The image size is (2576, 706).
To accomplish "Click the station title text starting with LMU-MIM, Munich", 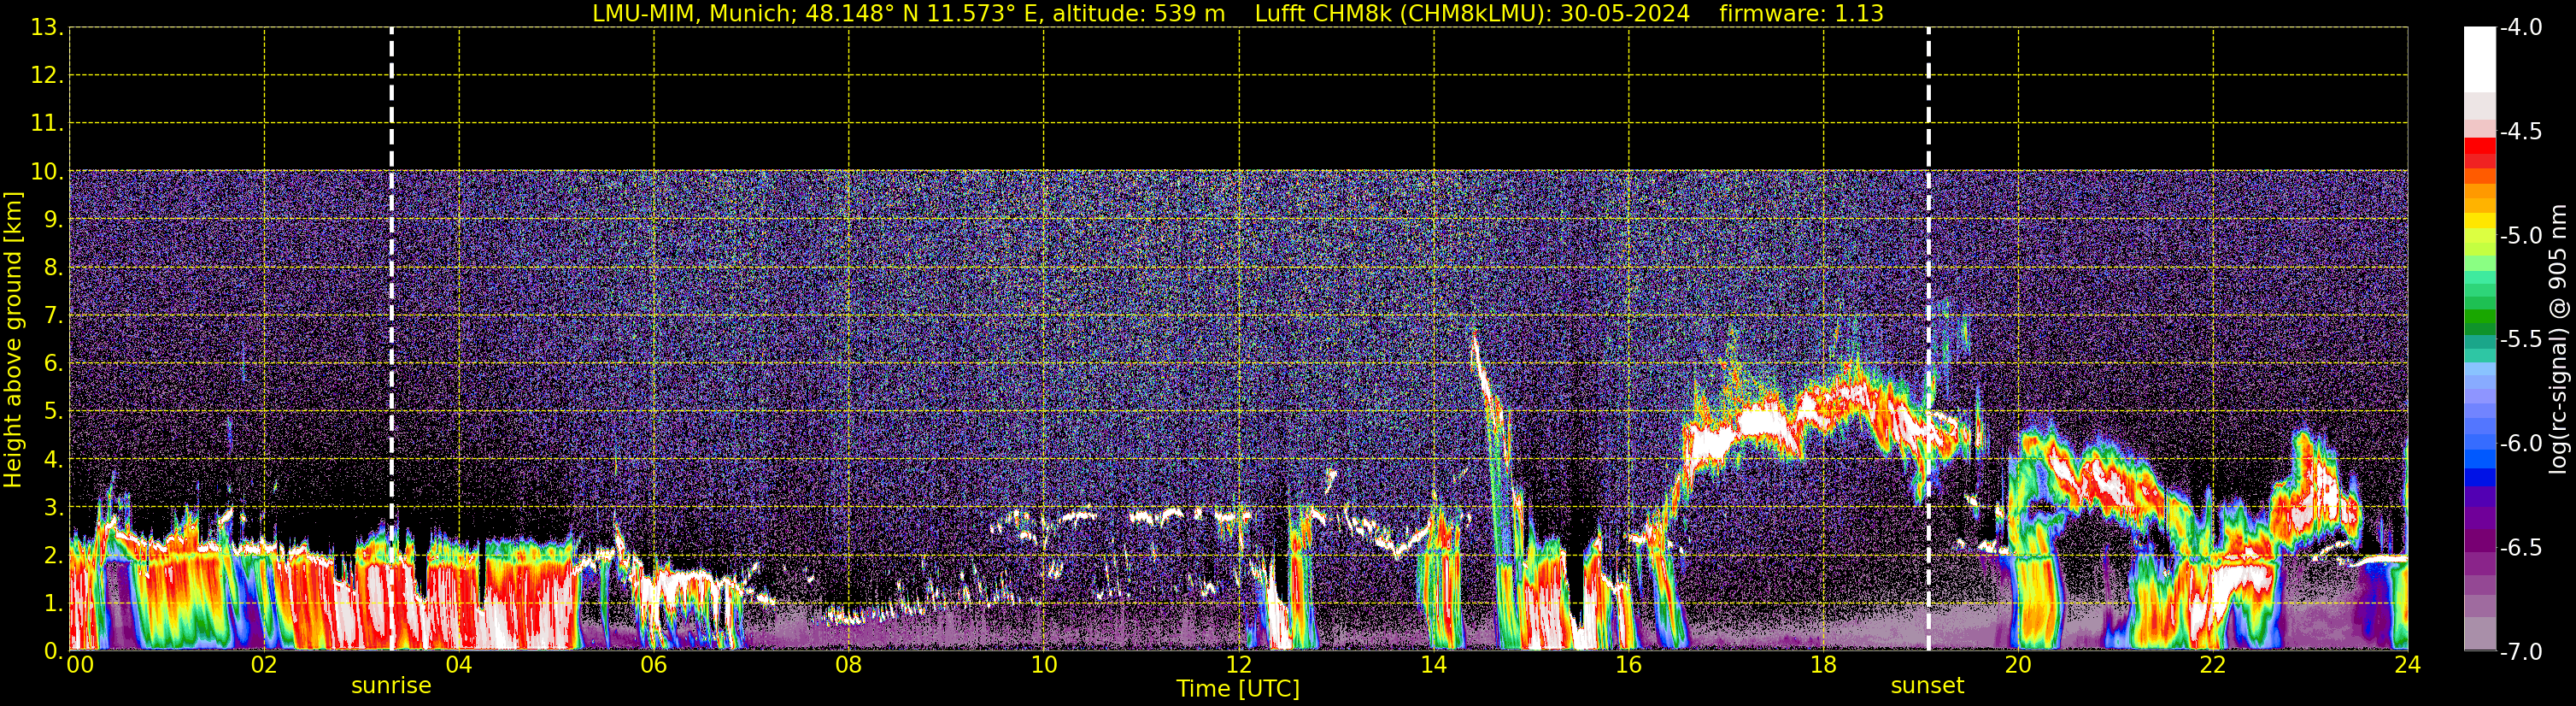I will coord(908,13).
